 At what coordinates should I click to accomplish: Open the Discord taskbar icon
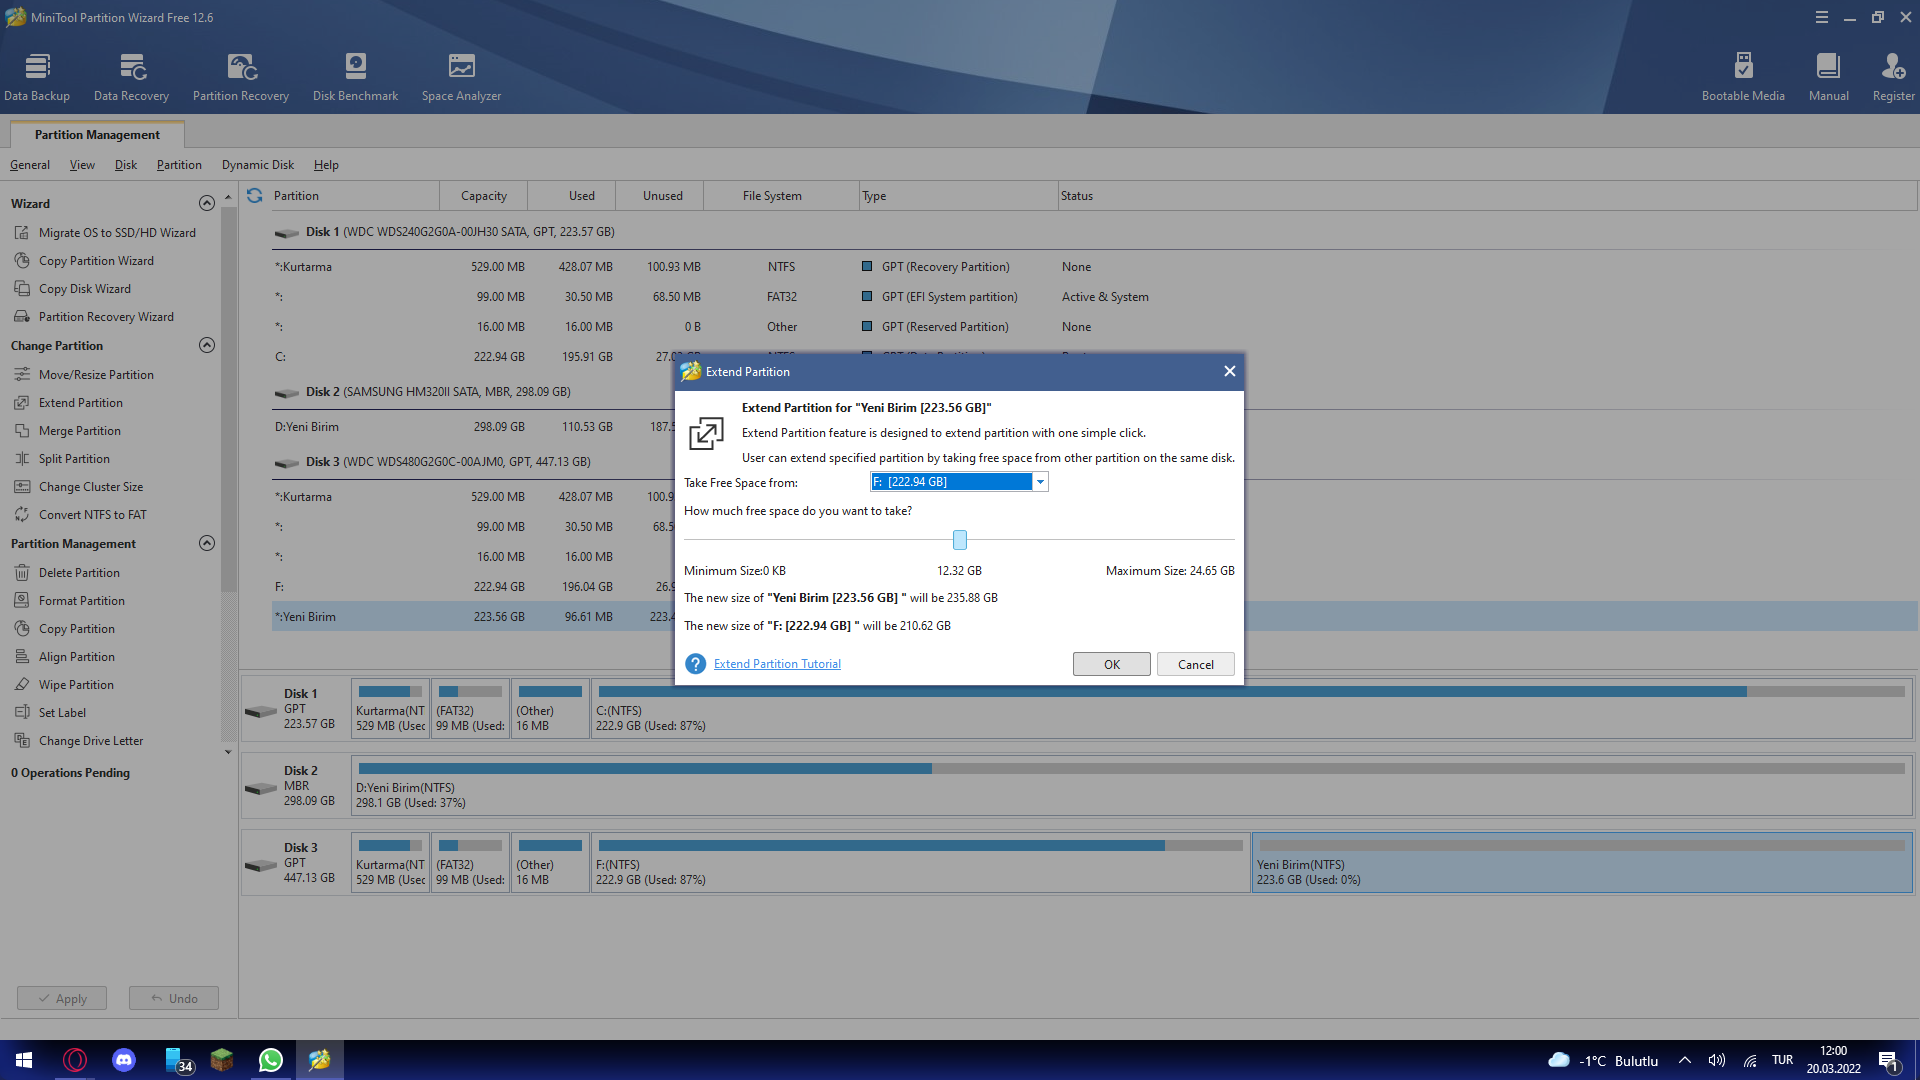click(x=124, y=1060)
